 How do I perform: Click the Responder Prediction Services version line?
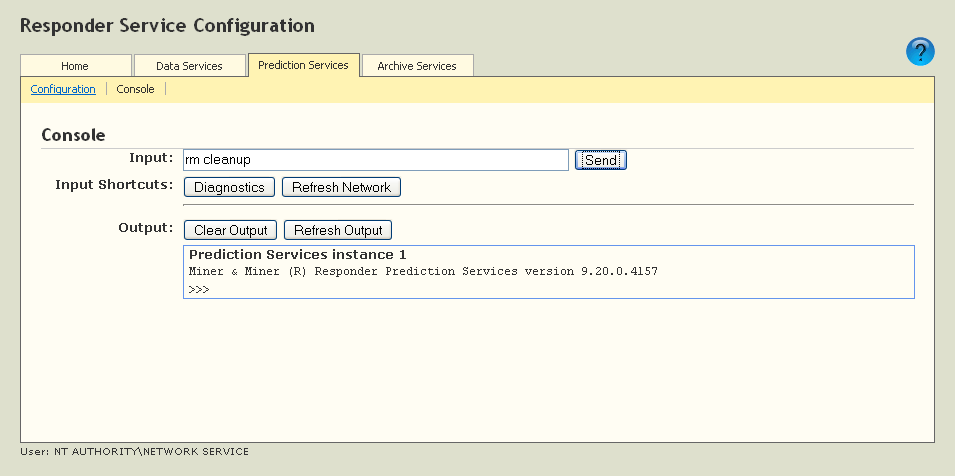[423, 271]
